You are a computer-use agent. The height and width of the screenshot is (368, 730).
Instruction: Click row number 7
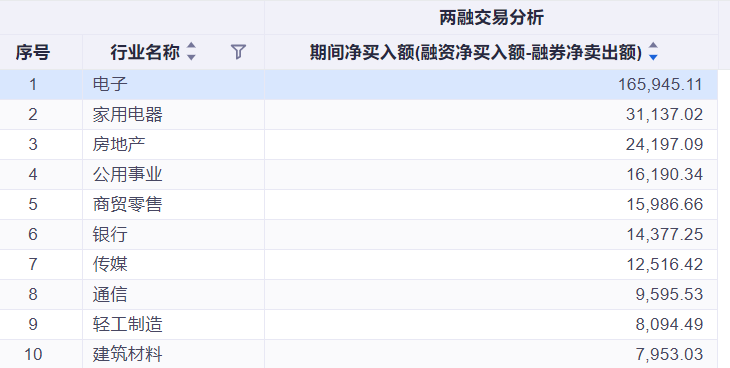pyautogui.click(x=33, y=265)
